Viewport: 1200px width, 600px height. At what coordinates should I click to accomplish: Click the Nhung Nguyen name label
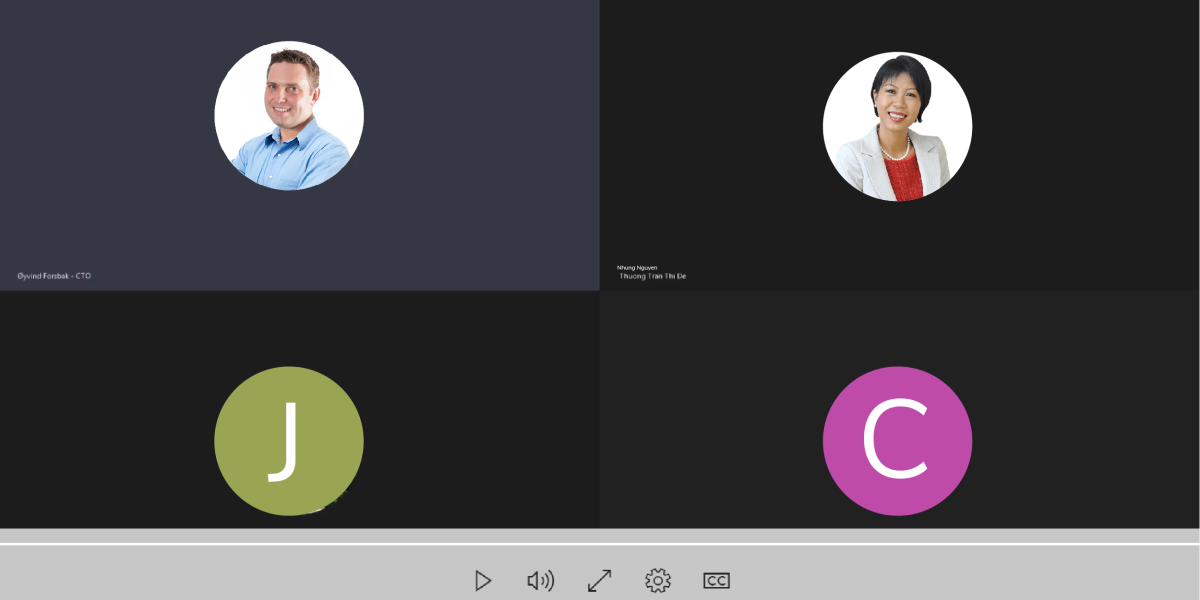tap(637, 268)
